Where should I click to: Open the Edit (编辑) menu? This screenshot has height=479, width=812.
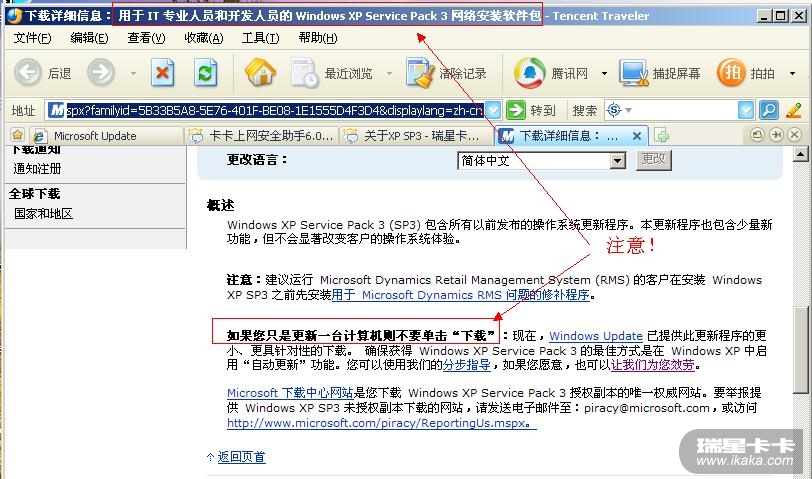coord(89,38)
